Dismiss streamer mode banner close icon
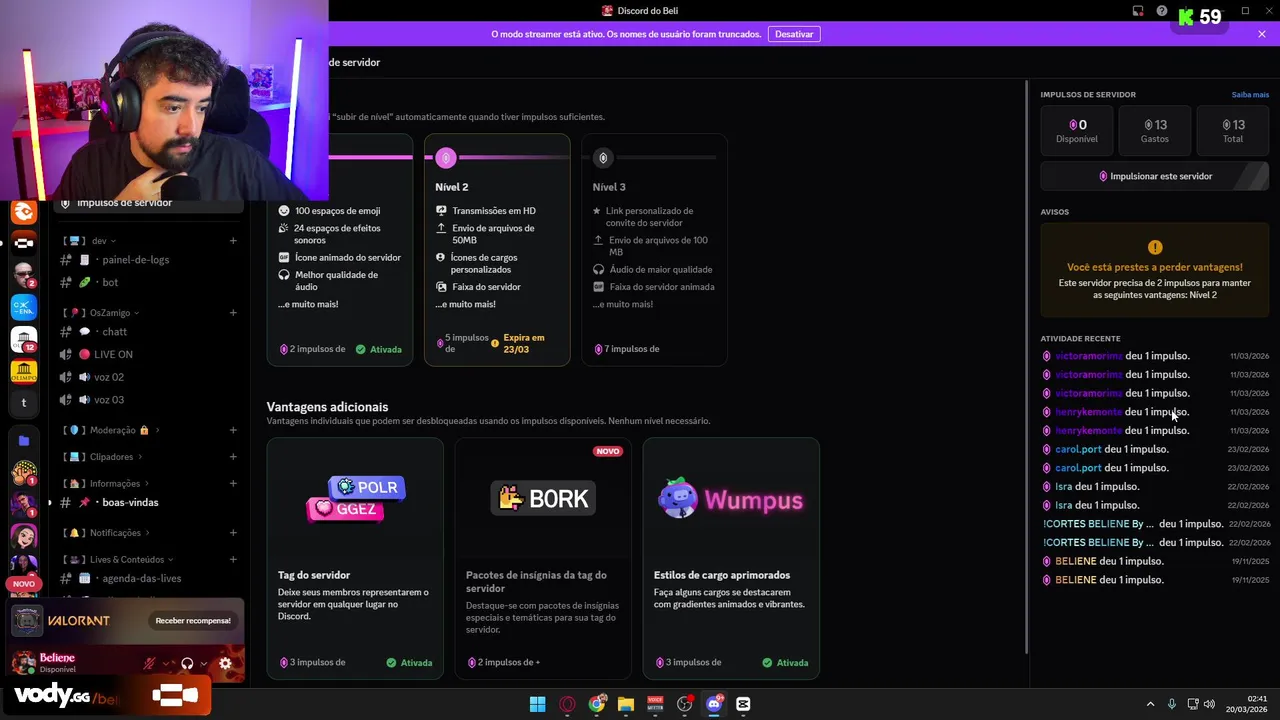 click(1262, 34)
